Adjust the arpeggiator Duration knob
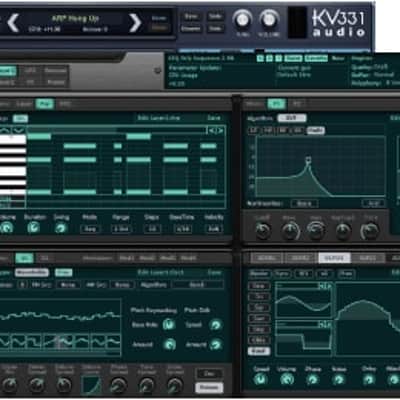This screenshot has height=400, width=400. coord(33,228)
